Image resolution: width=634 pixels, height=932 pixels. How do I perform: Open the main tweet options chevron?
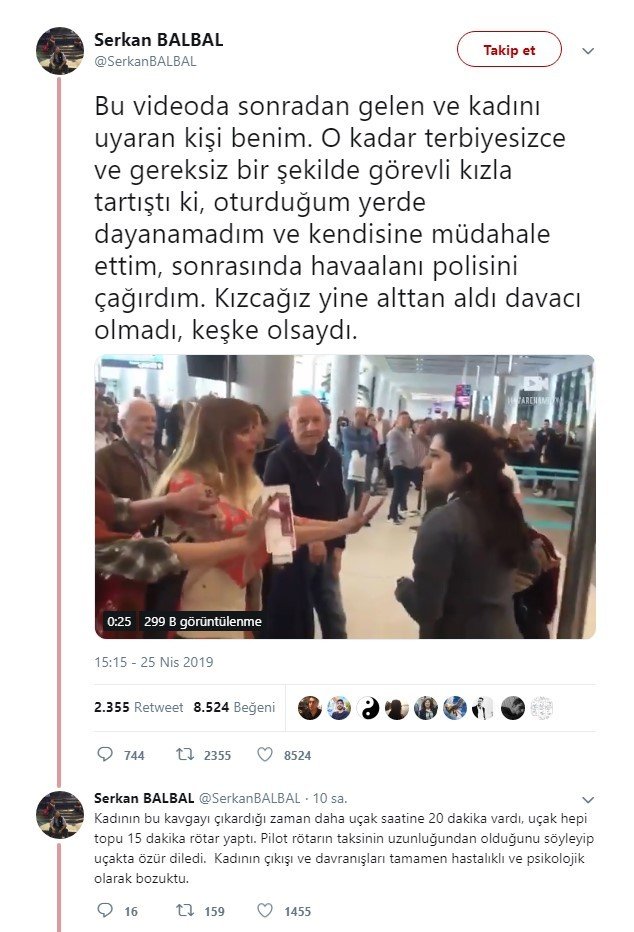click(x=588, y=51)
